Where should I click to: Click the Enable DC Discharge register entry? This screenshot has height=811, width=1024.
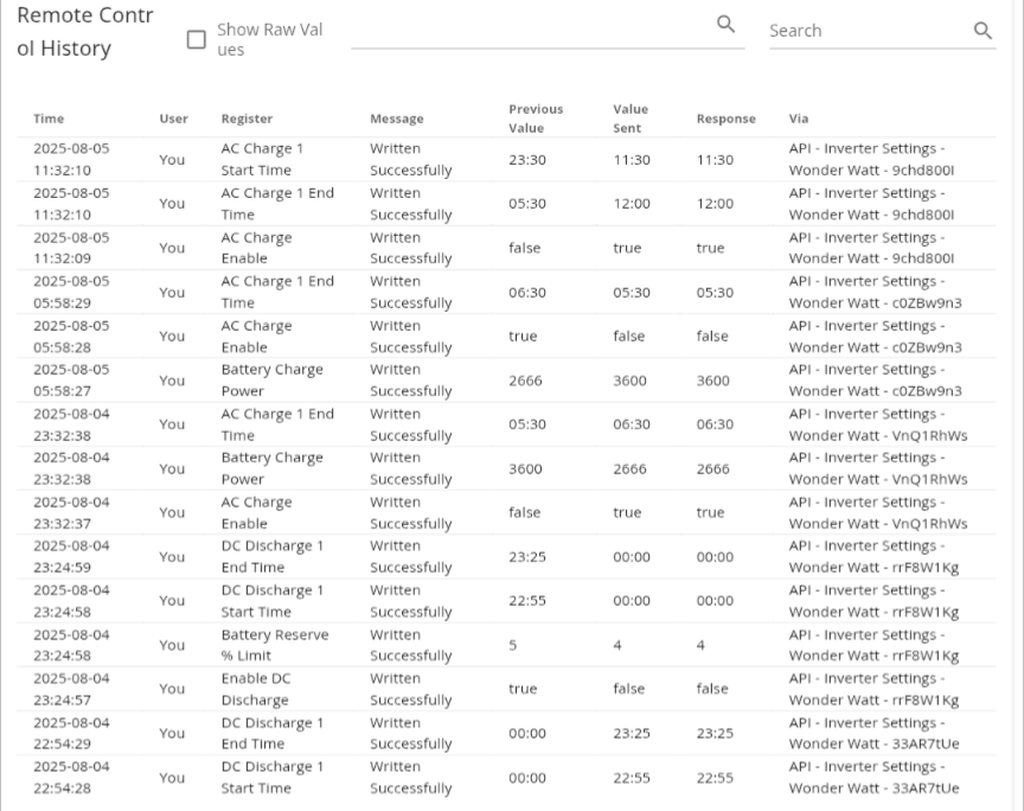pos(256,689)
